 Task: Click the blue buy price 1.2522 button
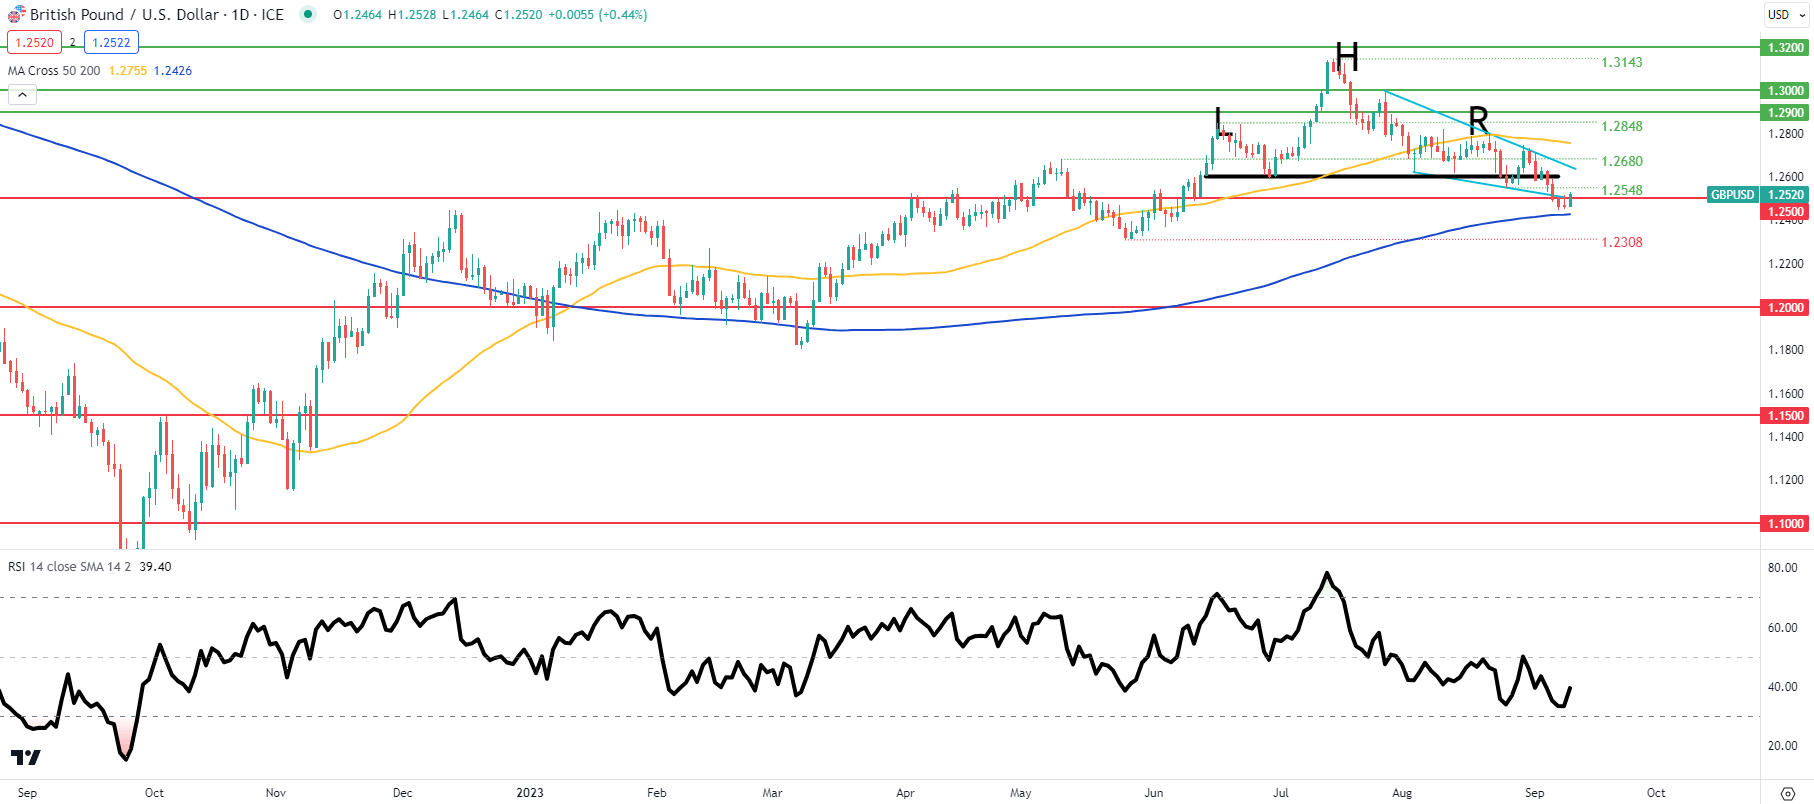(x=111, y=42)
